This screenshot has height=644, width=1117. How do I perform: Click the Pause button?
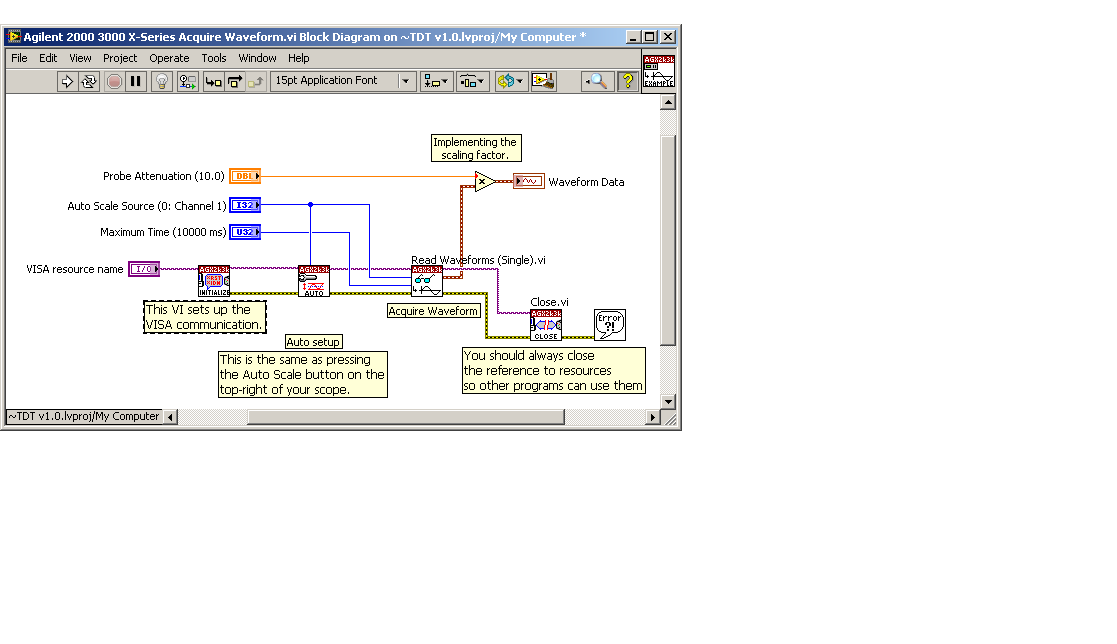pyautogui.click(x=135, y=82)
